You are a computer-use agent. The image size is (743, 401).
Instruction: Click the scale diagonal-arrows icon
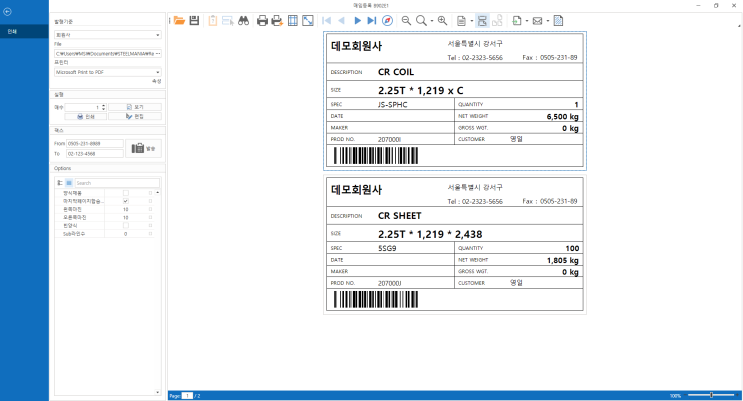pos(308,20)
